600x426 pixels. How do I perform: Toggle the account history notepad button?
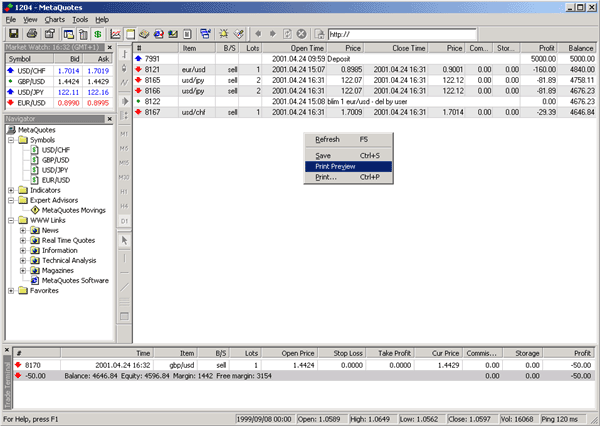pos(130,34)
